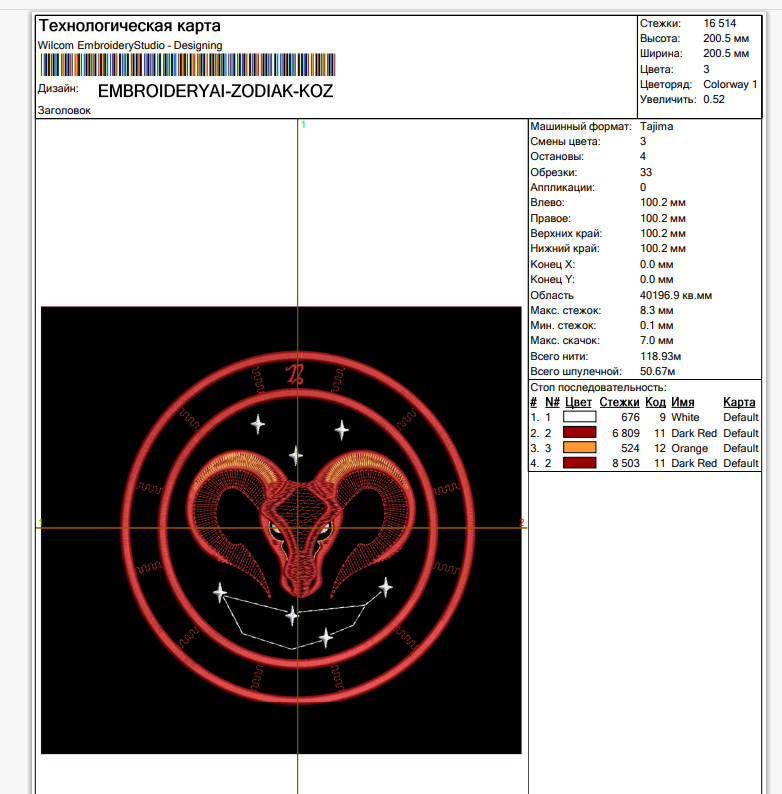
Task: Click the 'Стоп последовательность' section heading
Action: pos(597,387)
